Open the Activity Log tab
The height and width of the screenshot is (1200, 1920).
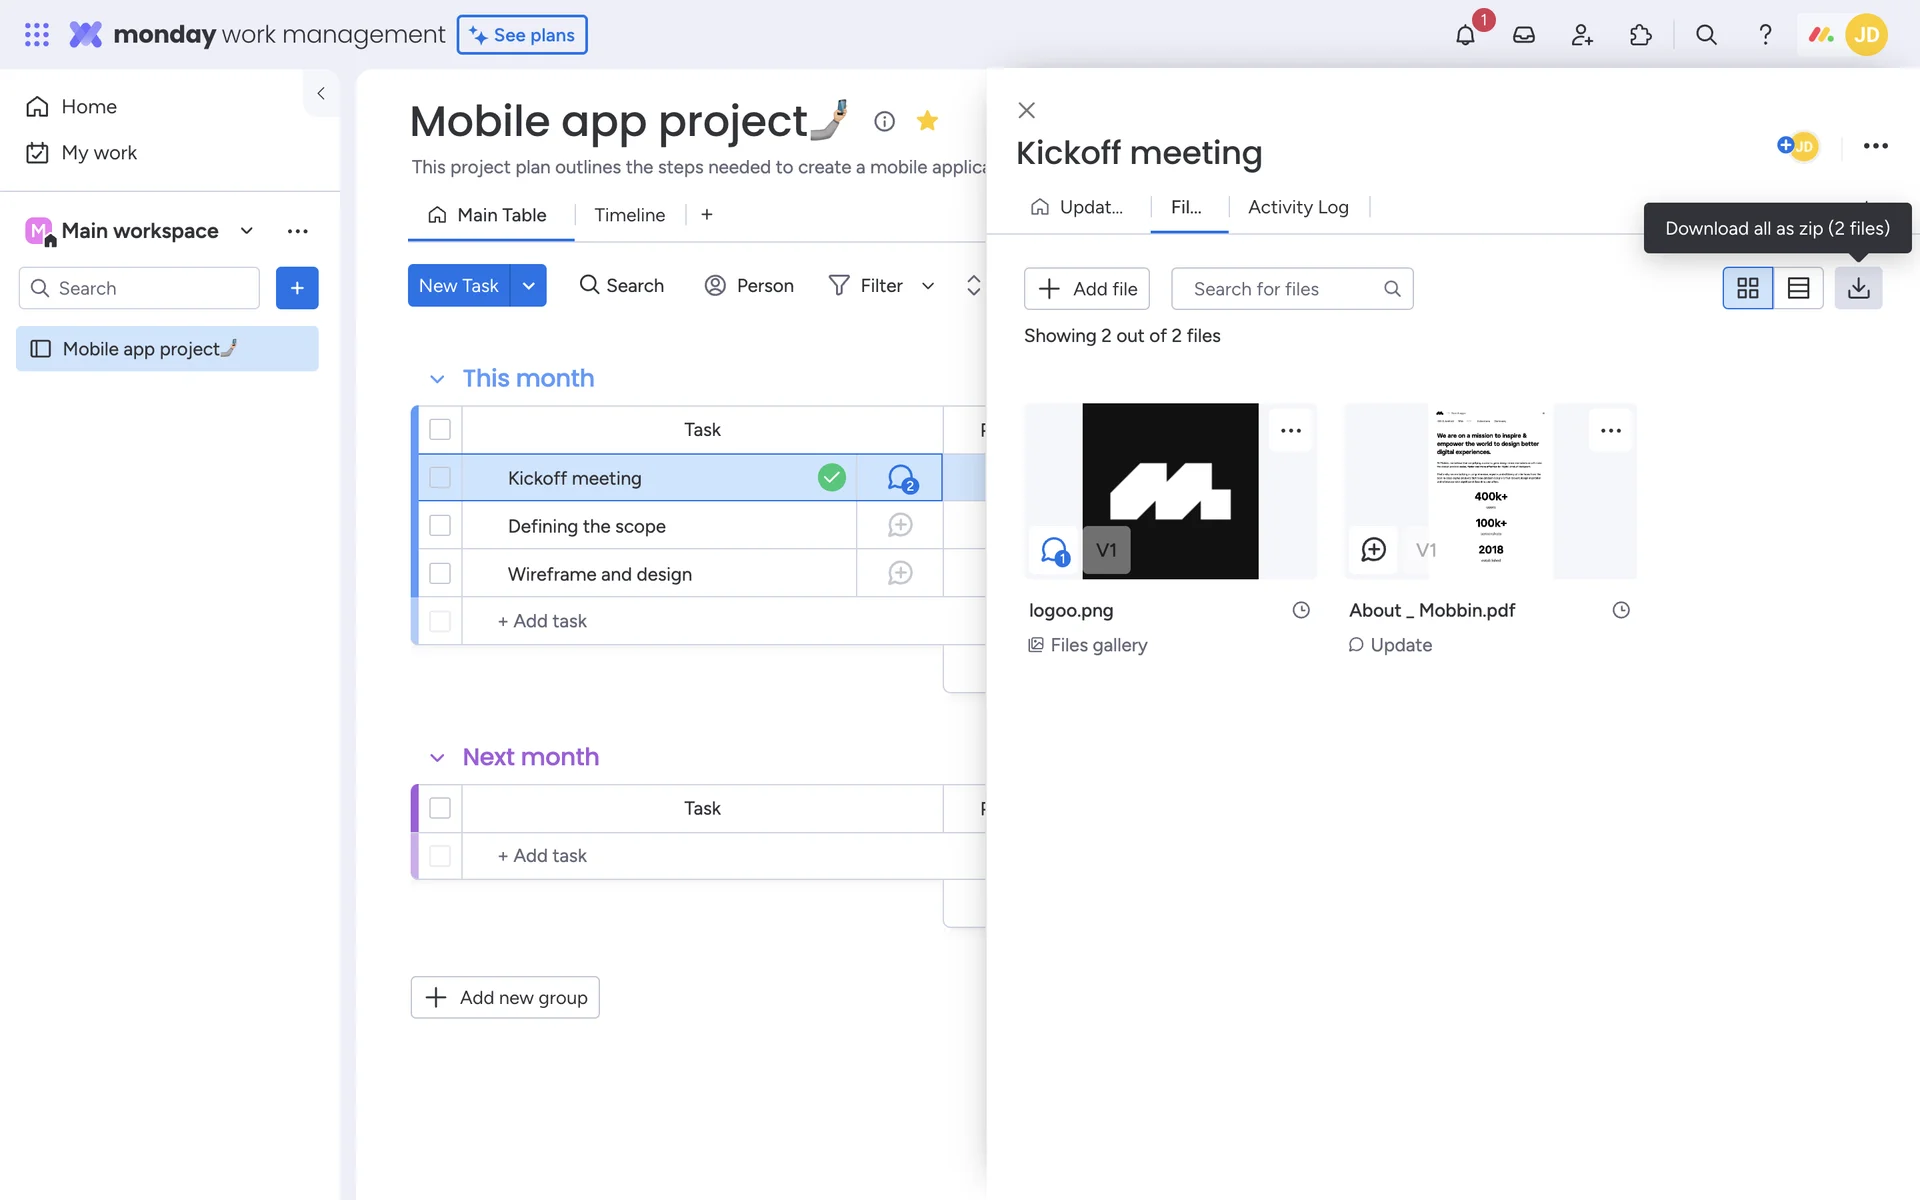[1297, 207]
